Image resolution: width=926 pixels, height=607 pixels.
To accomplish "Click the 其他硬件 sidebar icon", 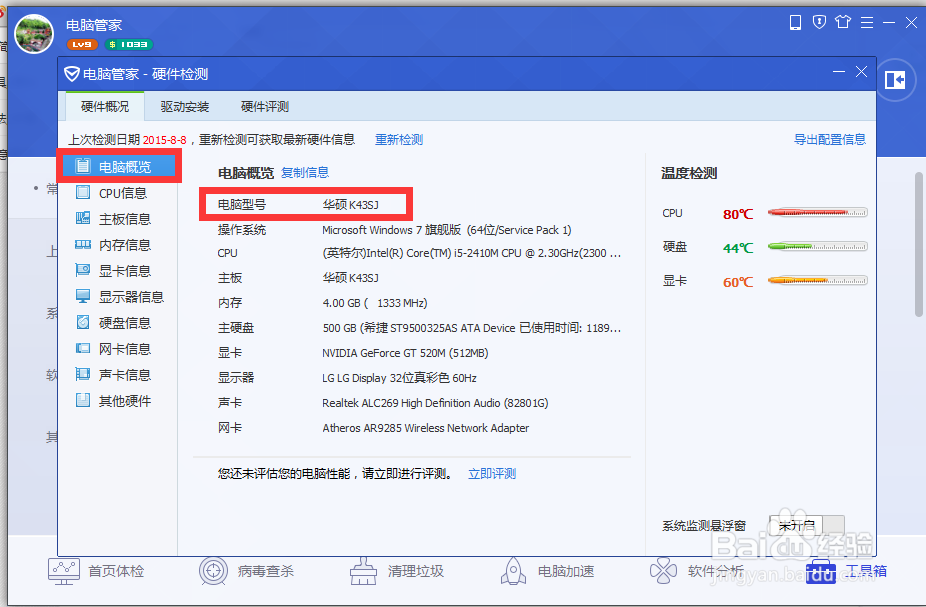I will click(83, 400).
